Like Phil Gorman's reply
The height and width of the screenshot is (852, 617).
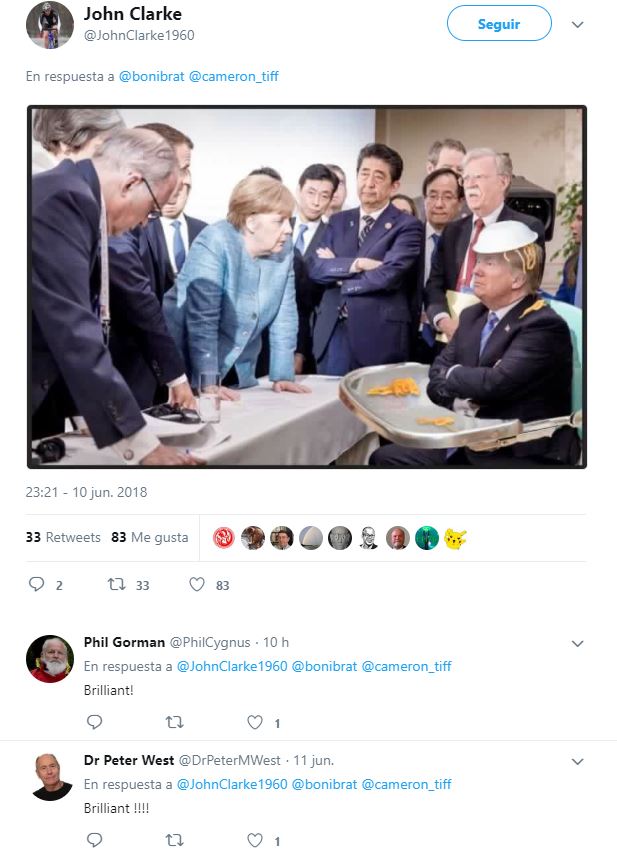point(255,721)
